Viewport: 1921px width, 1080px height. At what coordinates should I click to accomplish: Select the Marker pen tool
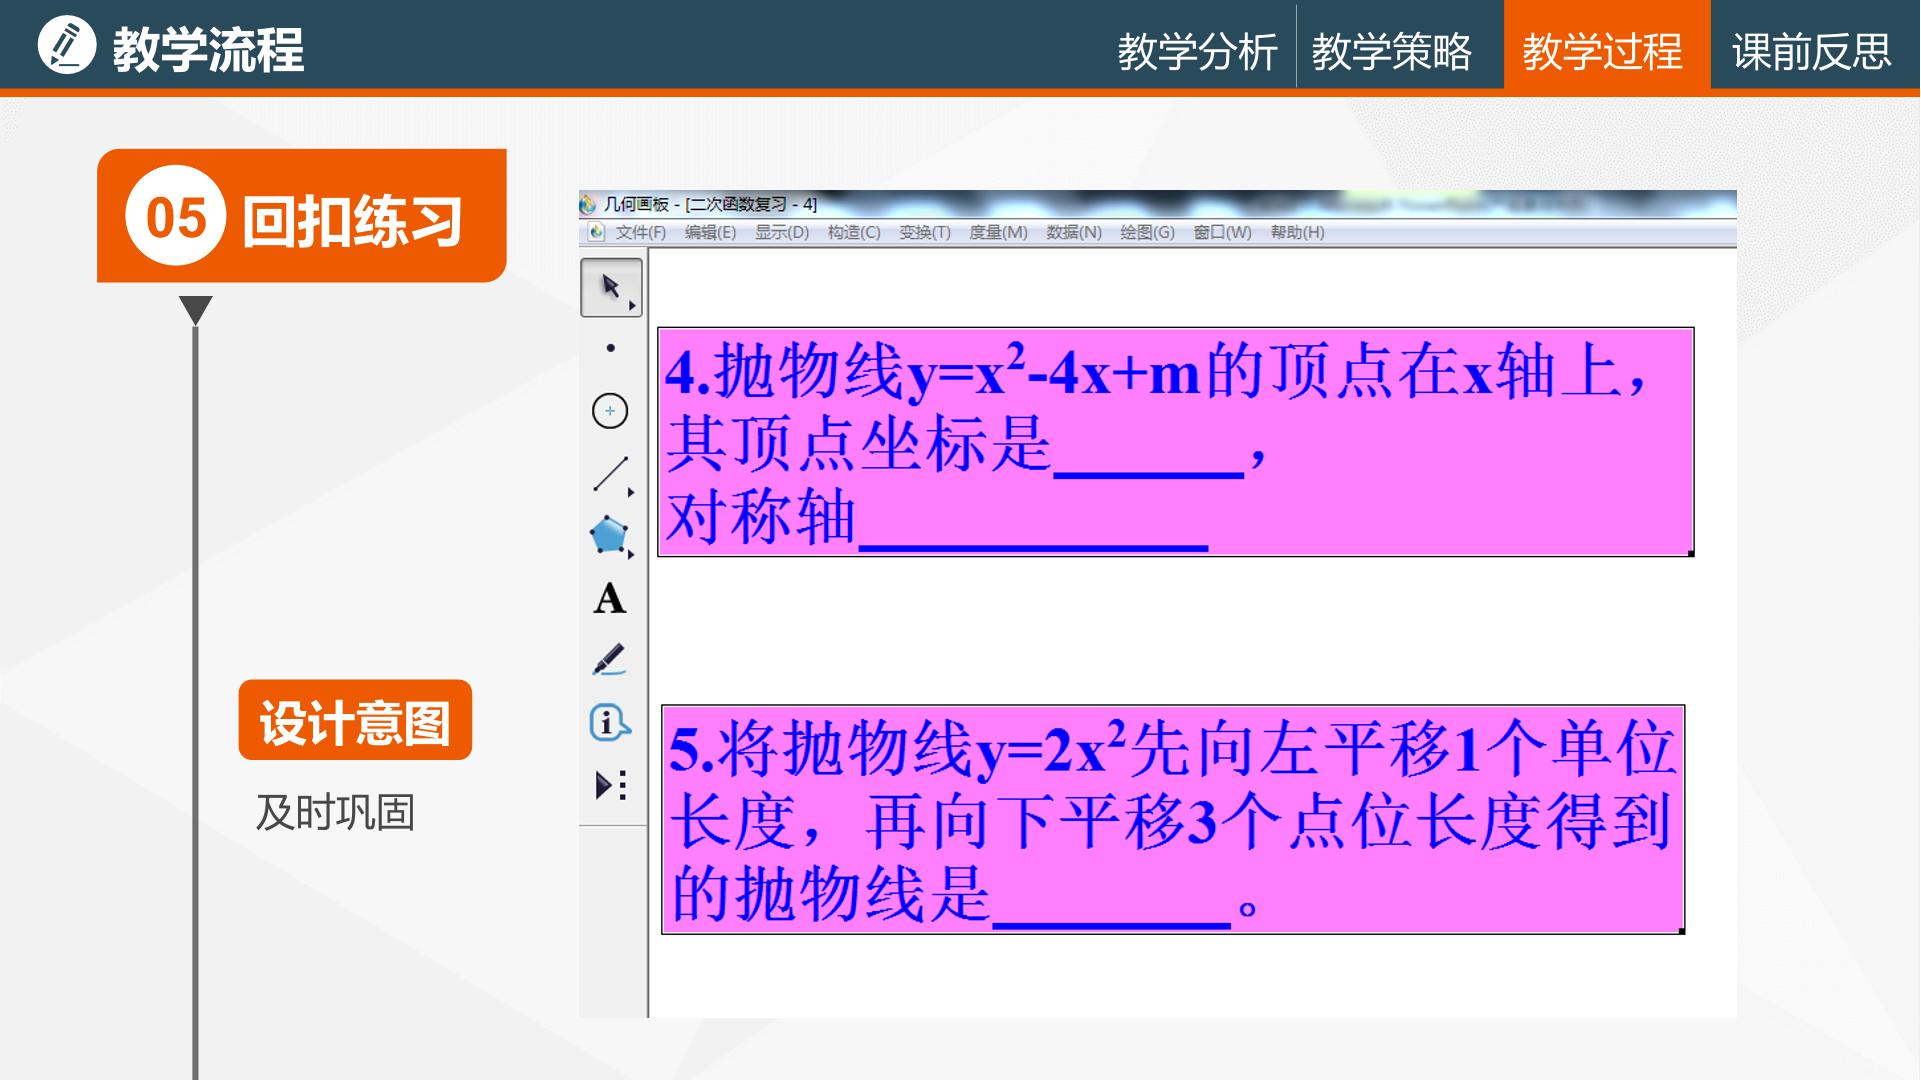pos(609,660)
